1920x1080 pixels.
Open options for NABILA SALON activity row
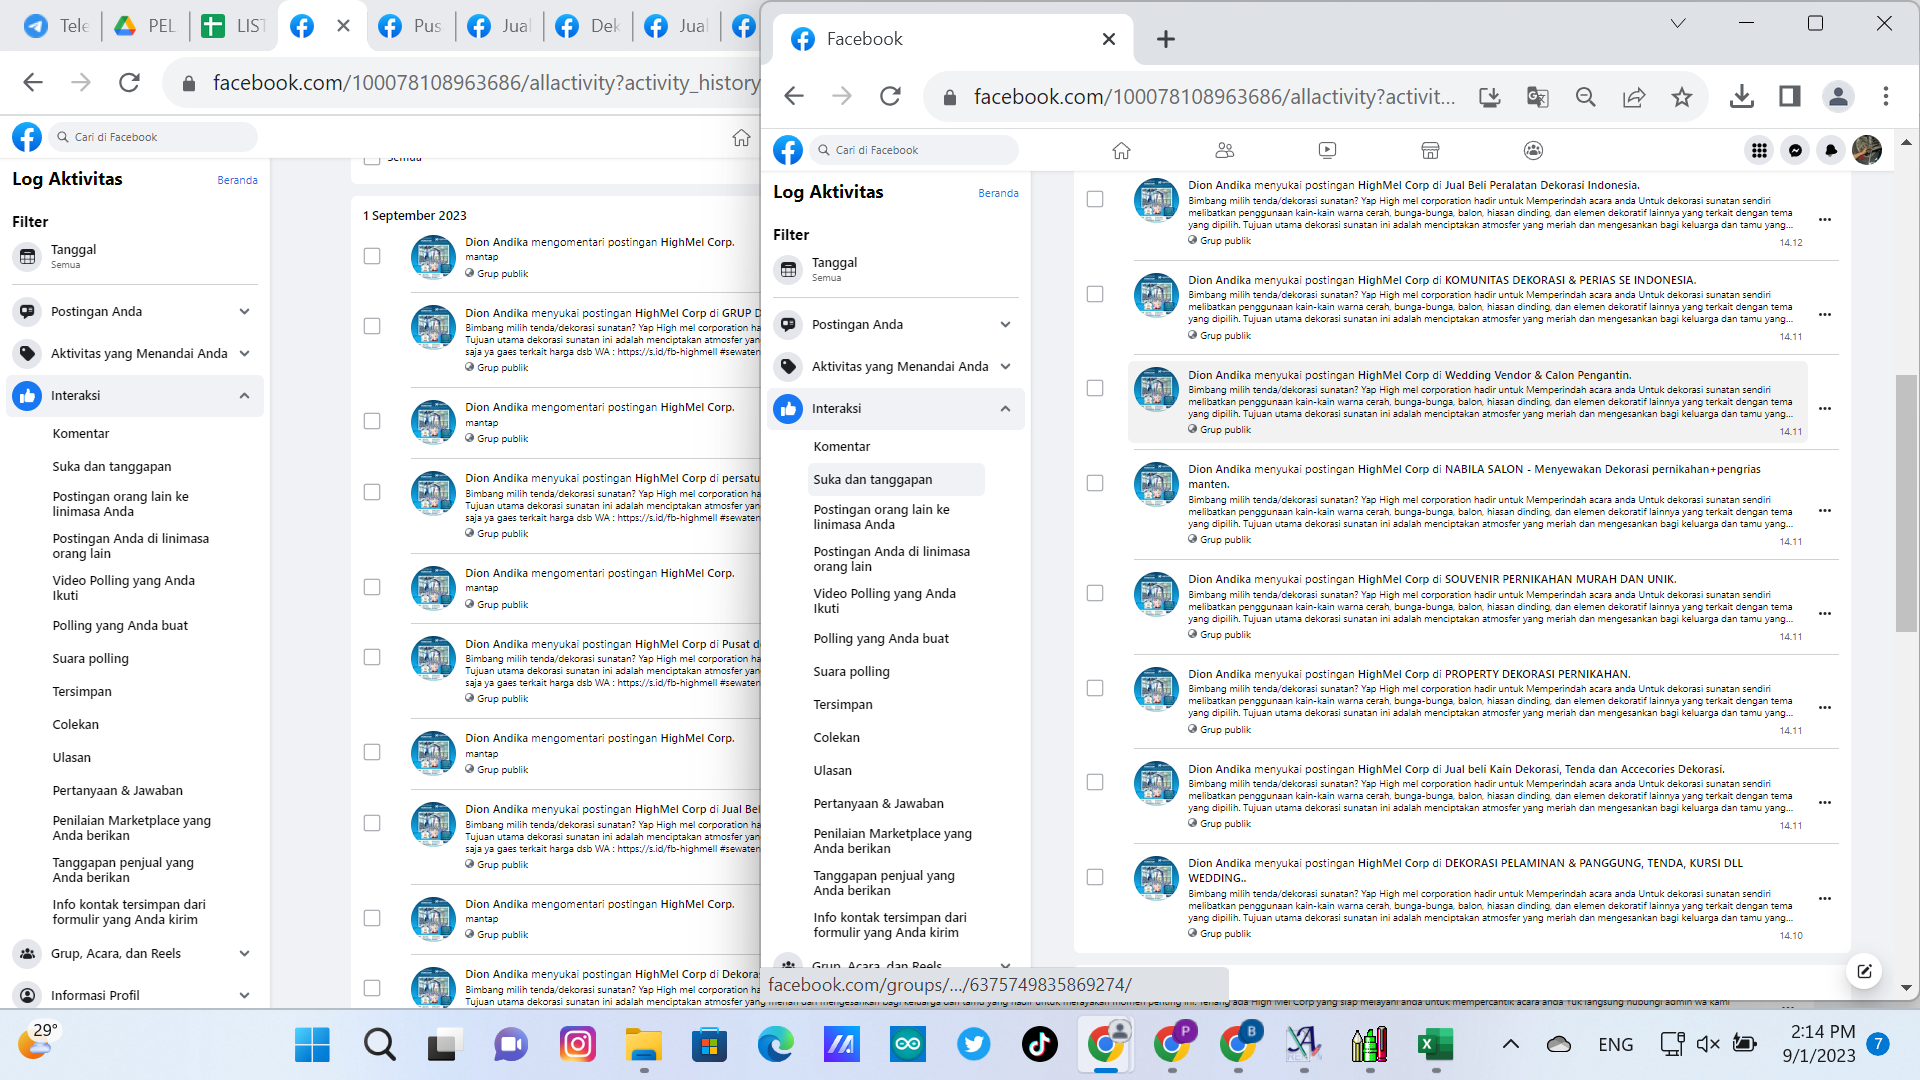coord(1825,511)
